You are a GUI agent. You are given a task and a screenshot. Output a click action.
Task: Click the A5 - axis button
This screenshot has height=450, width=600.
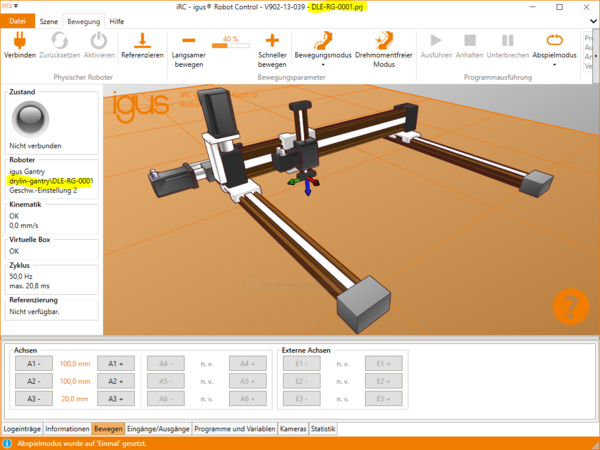[166, 381]
